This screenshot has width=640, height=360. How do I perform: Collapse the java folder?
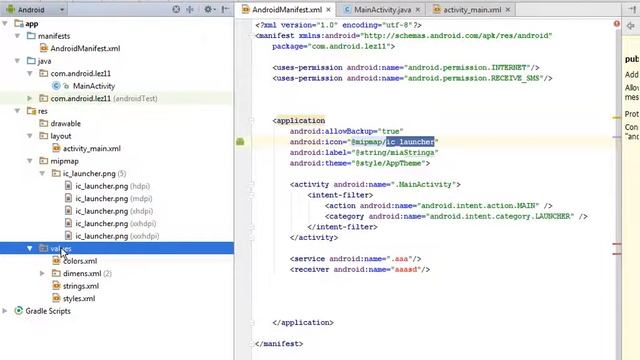(17, 61)
